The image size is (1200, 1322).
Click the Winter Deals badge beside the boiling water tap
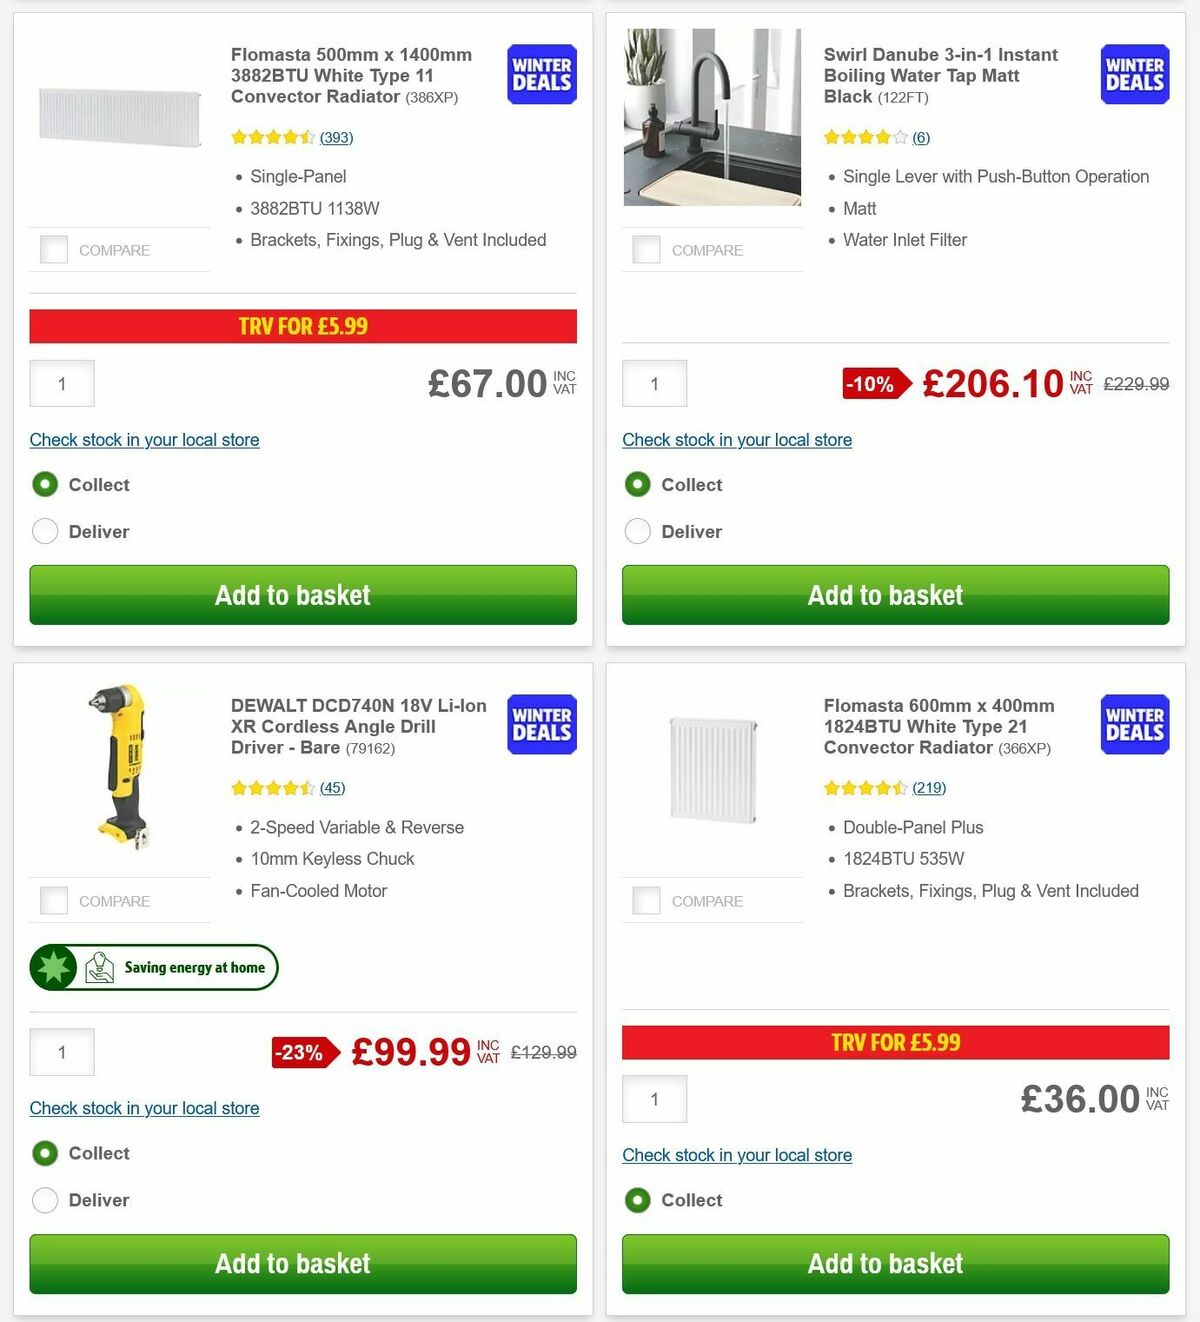pyautogui.click(x=1133, y=74)
